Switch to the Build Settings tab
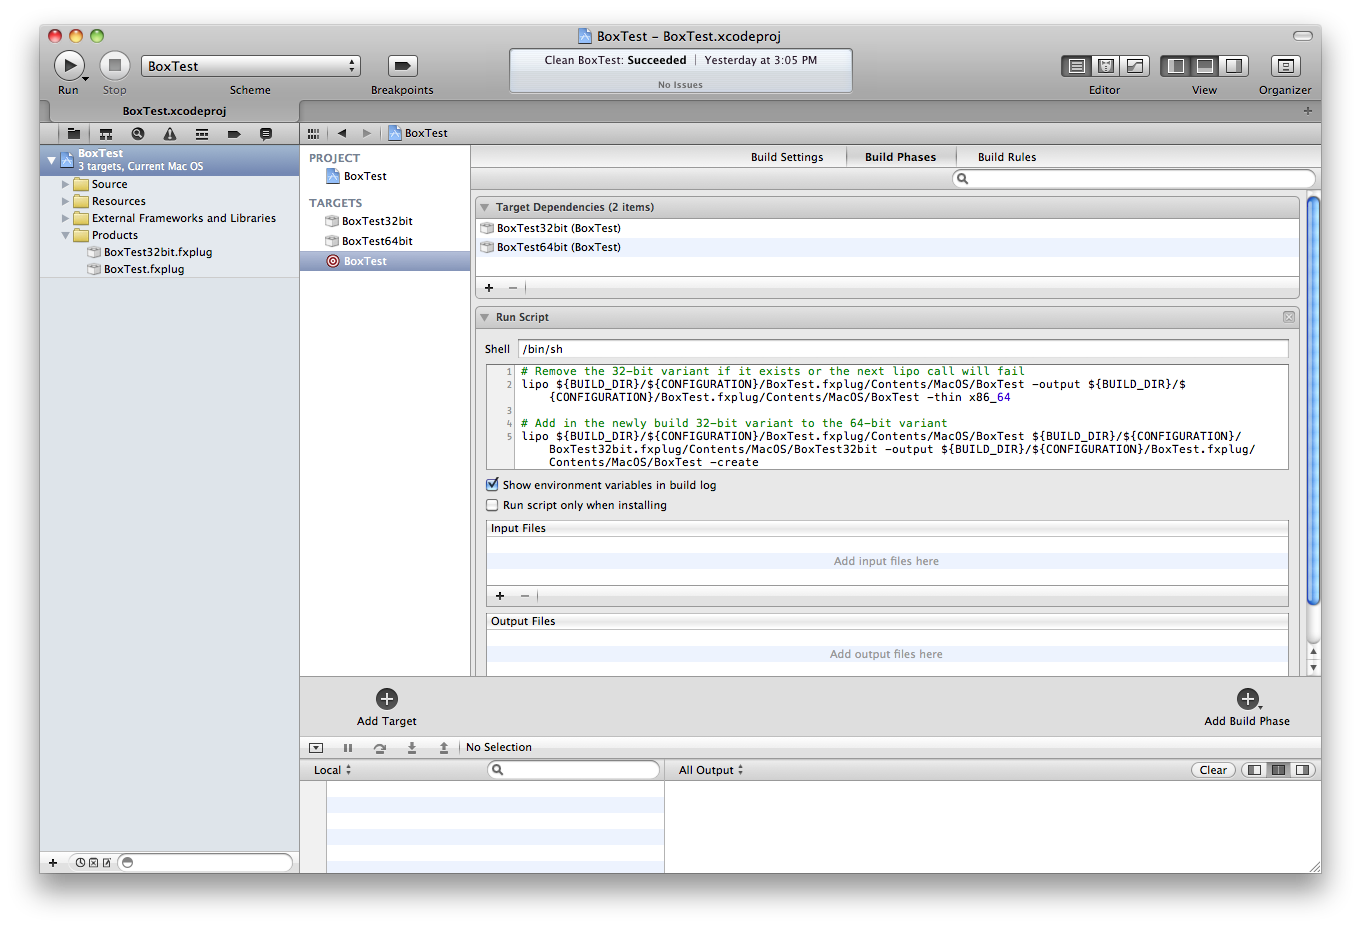The height and width of the screenshot is (928, 1361). (787, 157)
